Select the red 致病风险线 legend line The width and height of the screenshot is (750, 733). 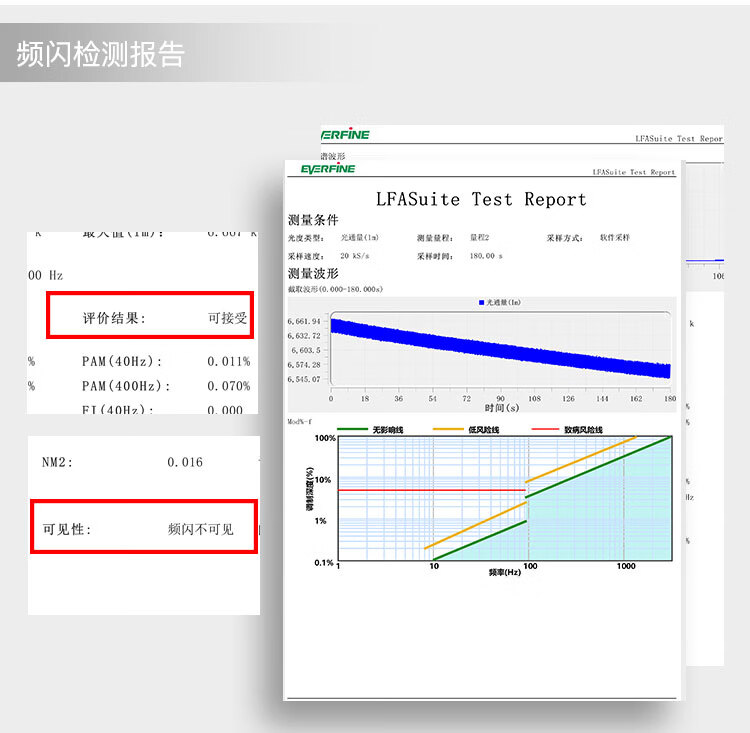pyautogui.click(x=544, y=429)
